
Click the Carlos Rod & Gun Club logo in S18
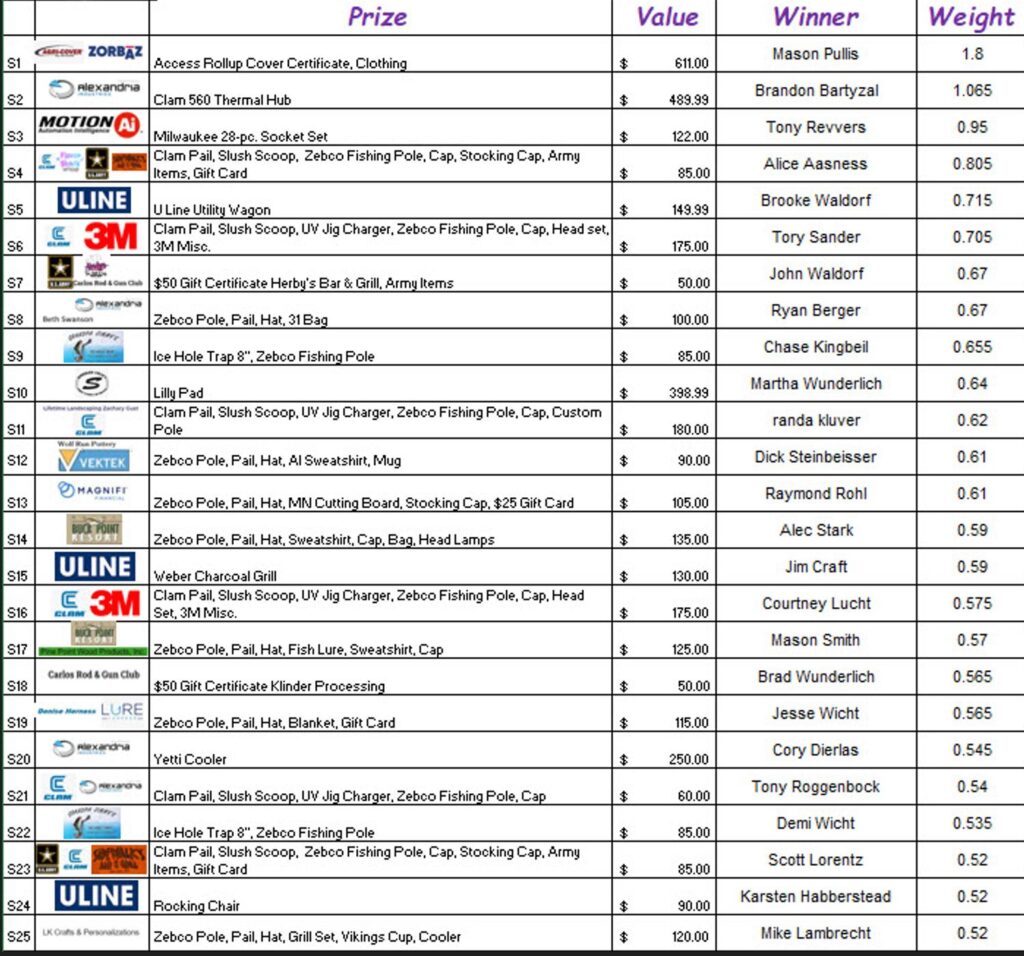(x=93, y=675)
